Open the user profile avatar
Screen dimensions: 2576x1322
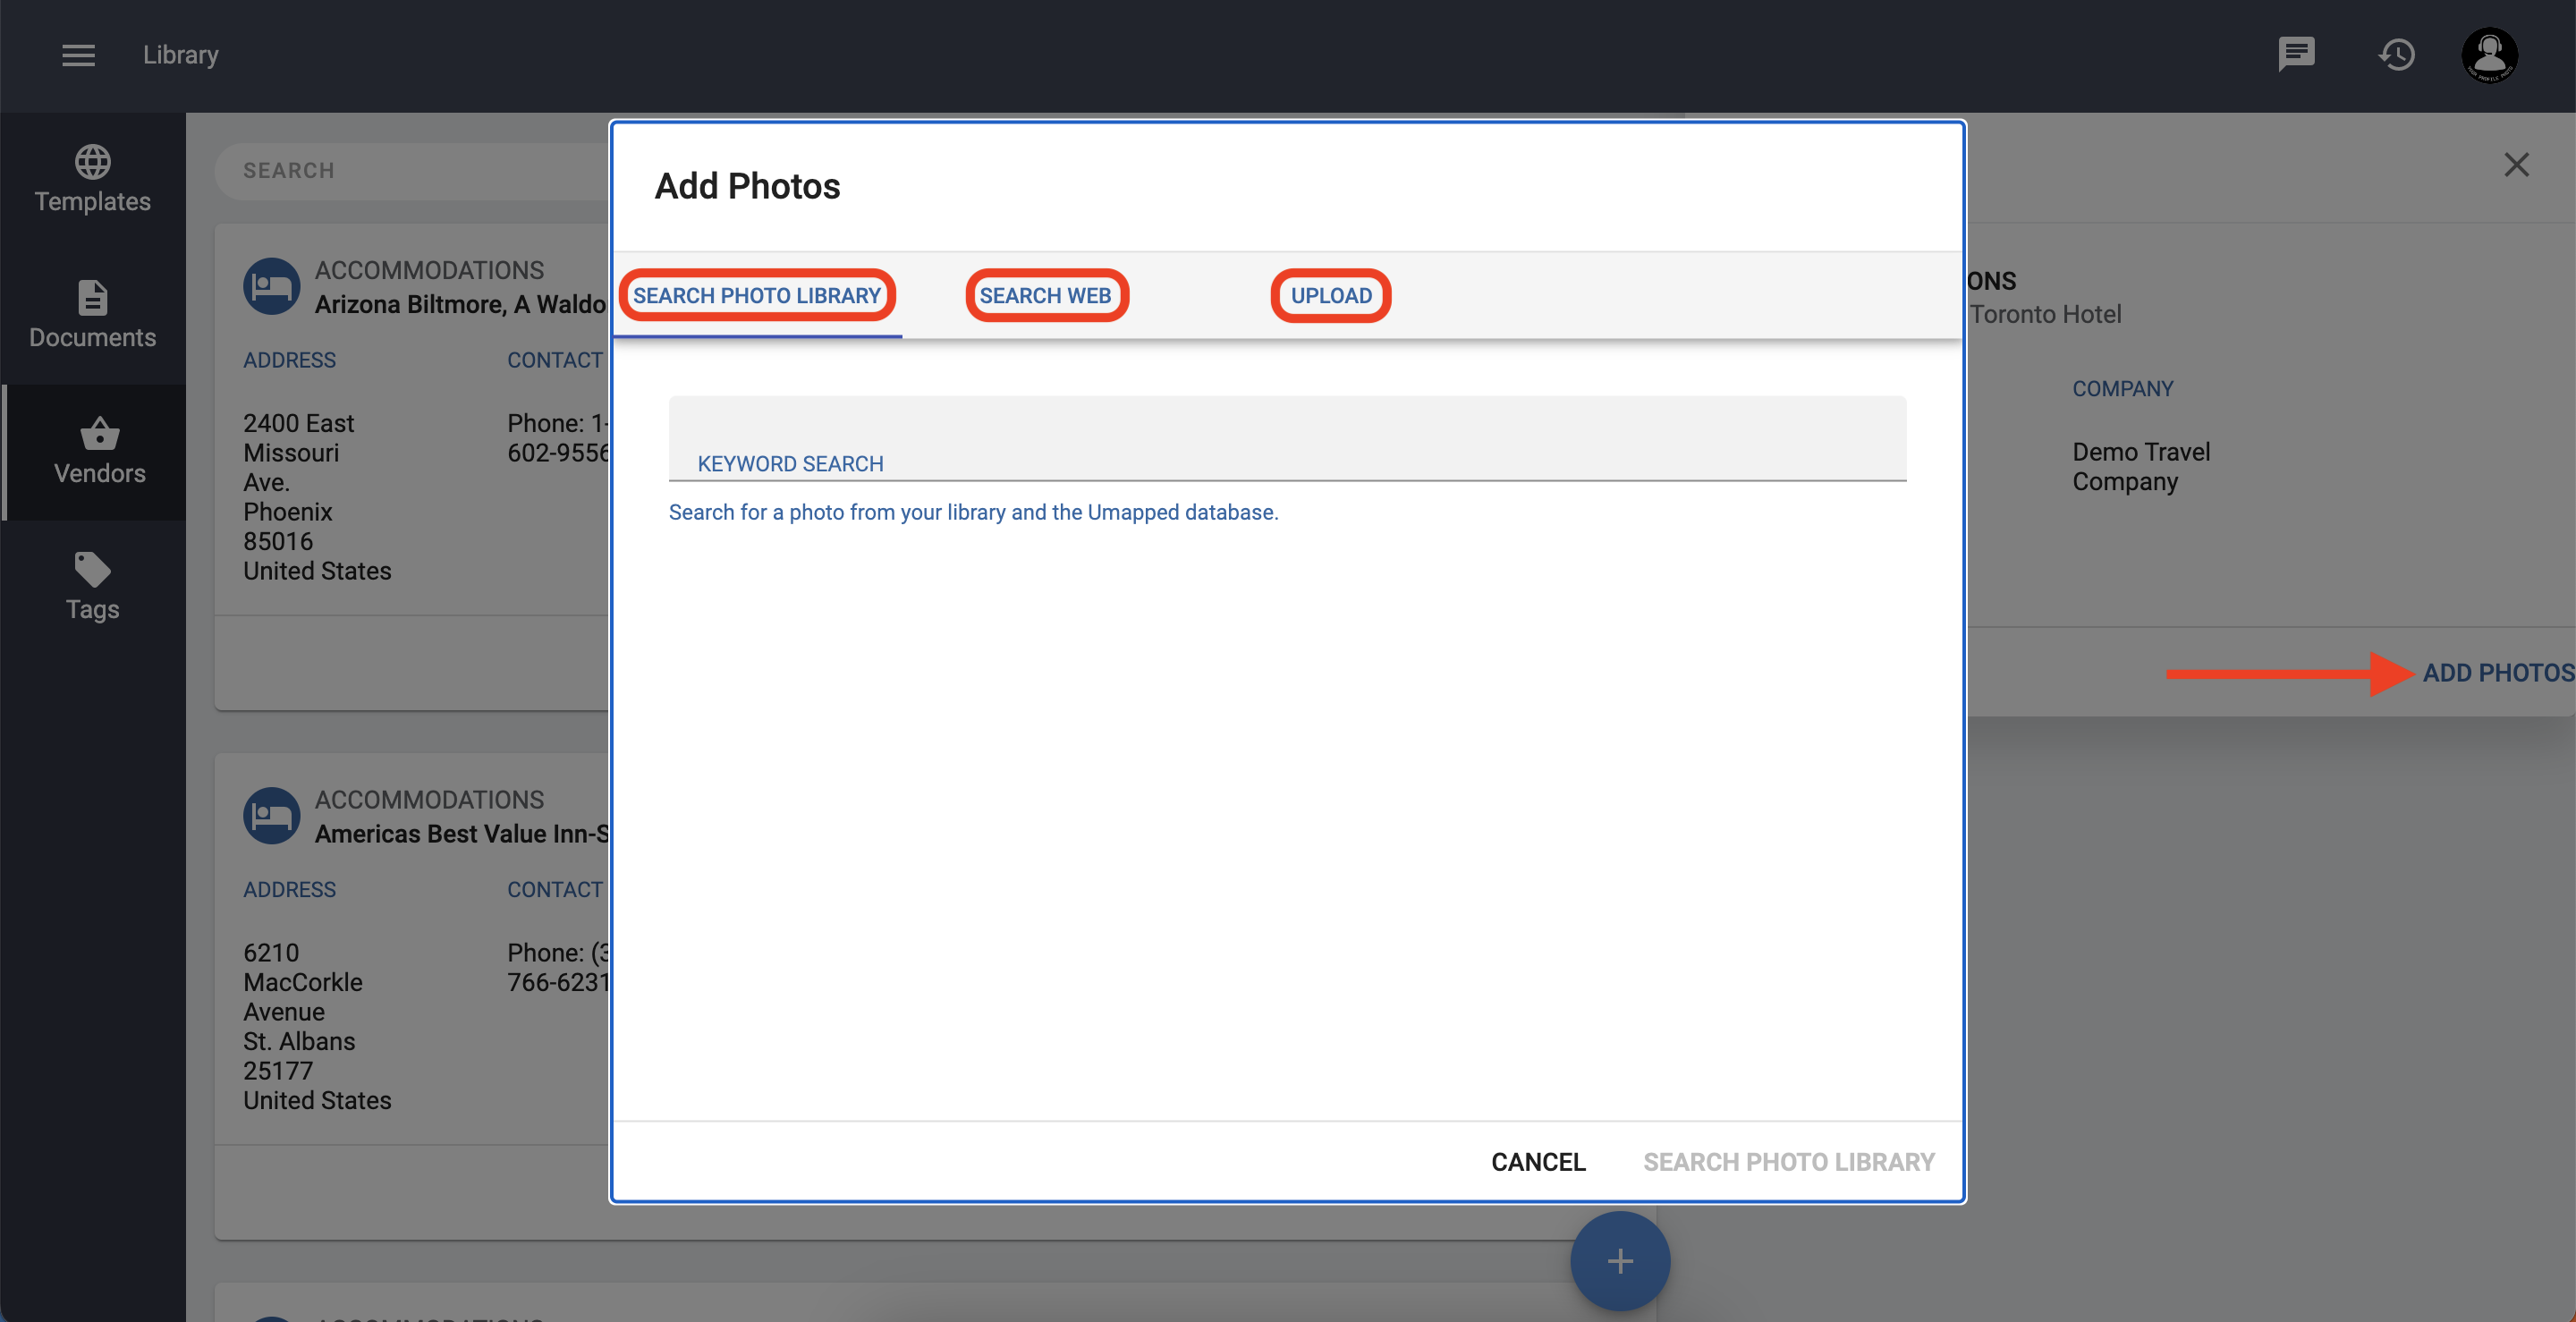[2489, 55]
